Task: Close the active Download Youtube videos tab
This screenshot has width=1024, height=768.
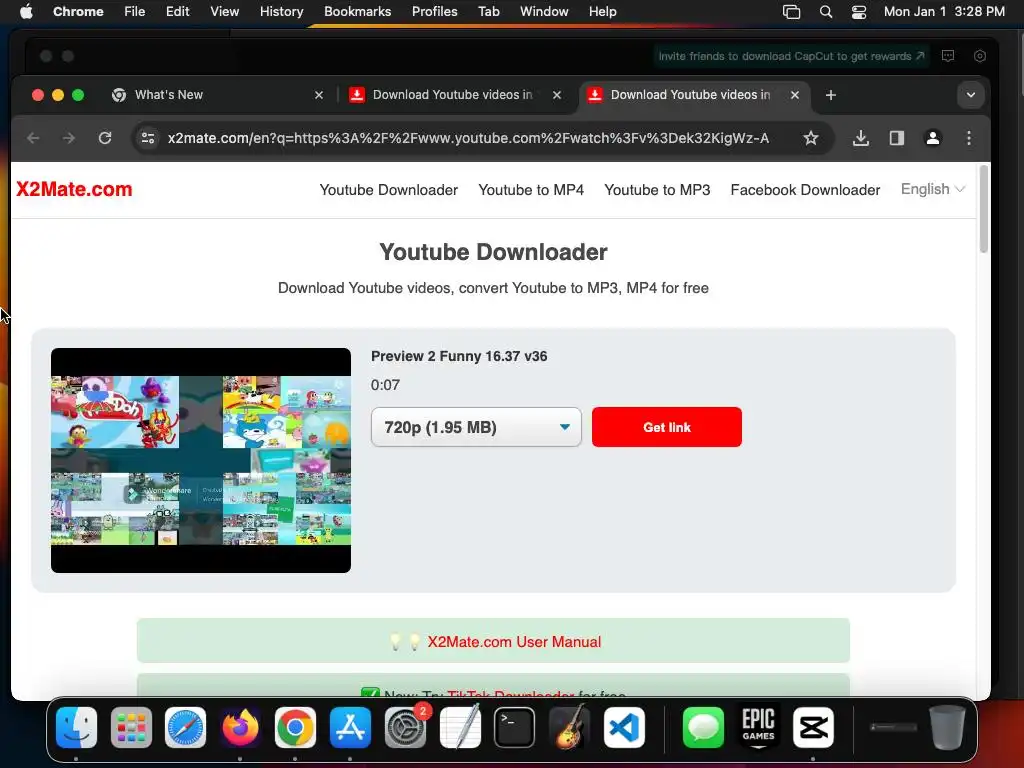Action: (794, 95)
